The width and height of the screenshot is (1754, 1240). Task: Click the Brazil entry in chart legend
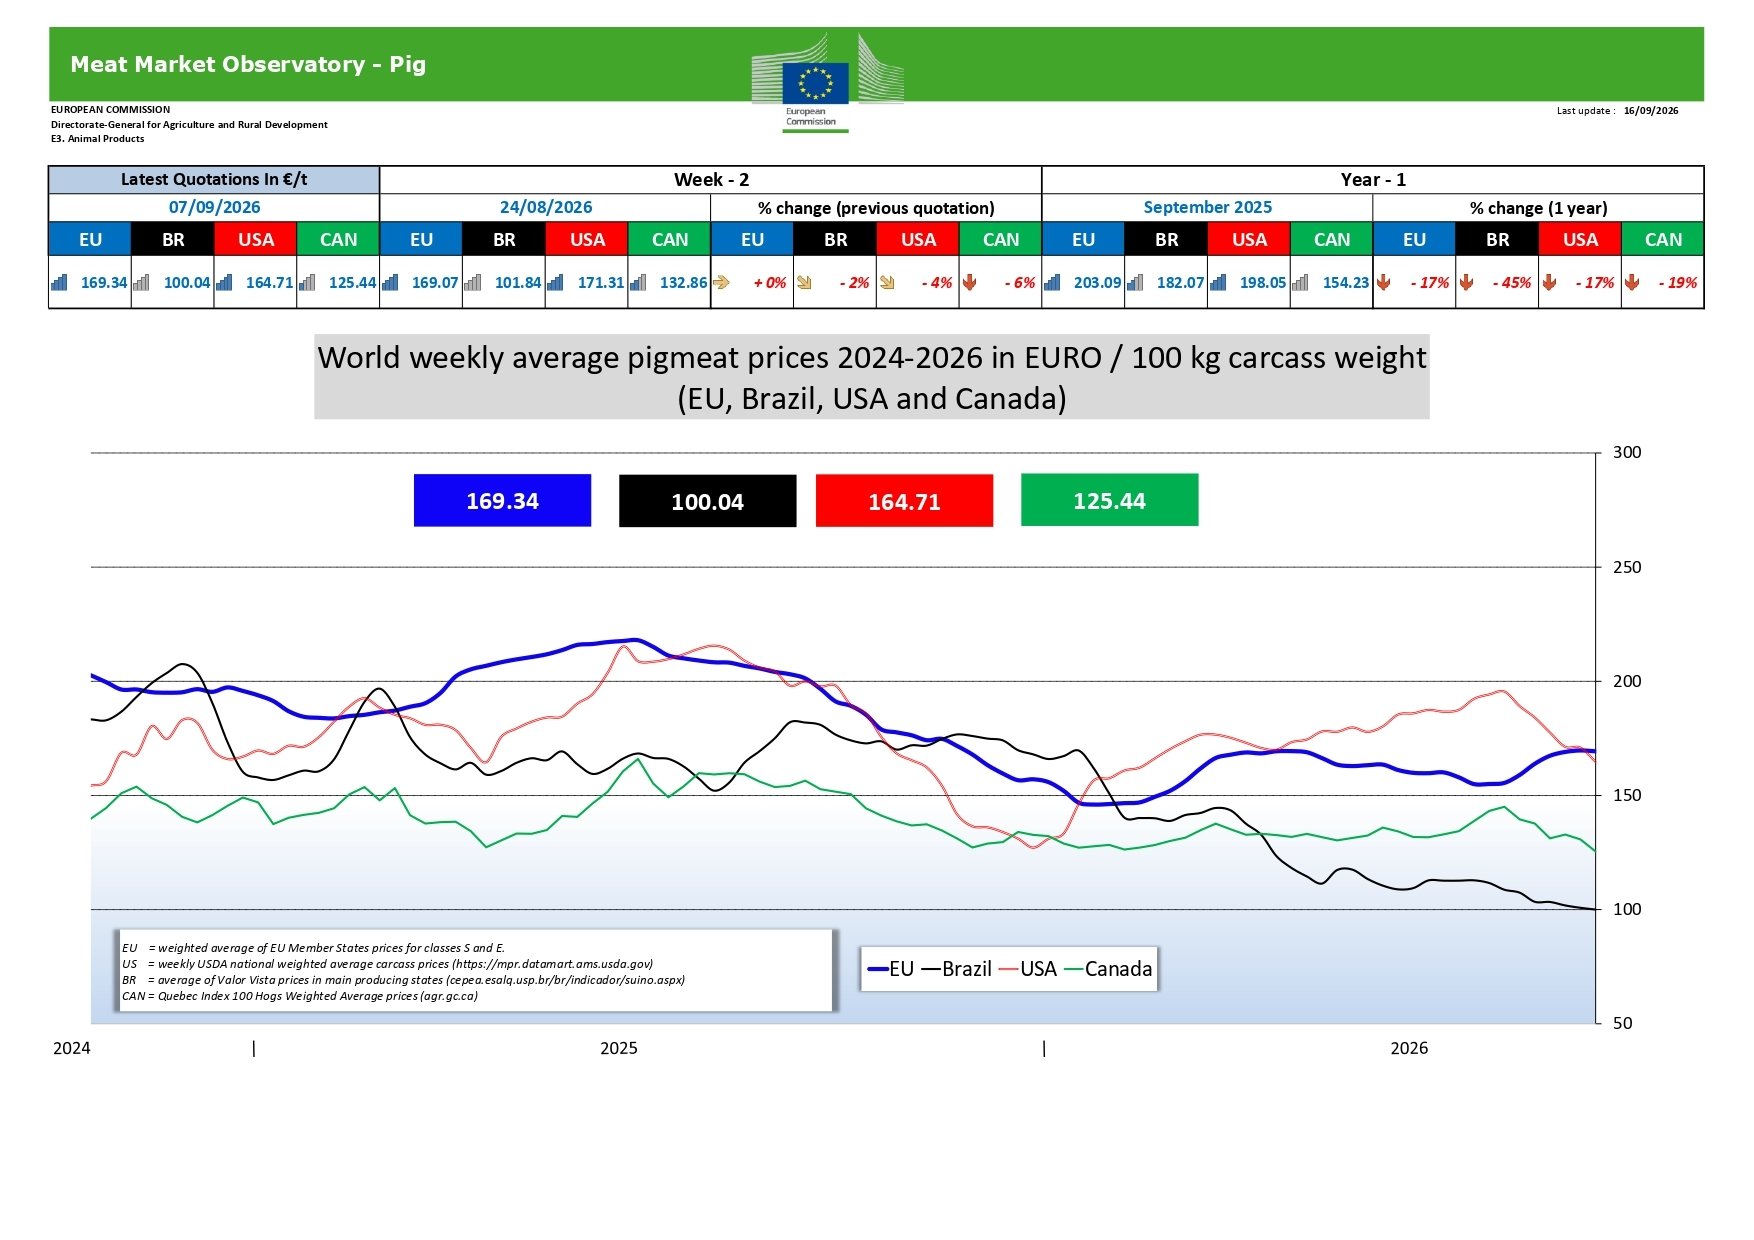(x=956, y=969)
